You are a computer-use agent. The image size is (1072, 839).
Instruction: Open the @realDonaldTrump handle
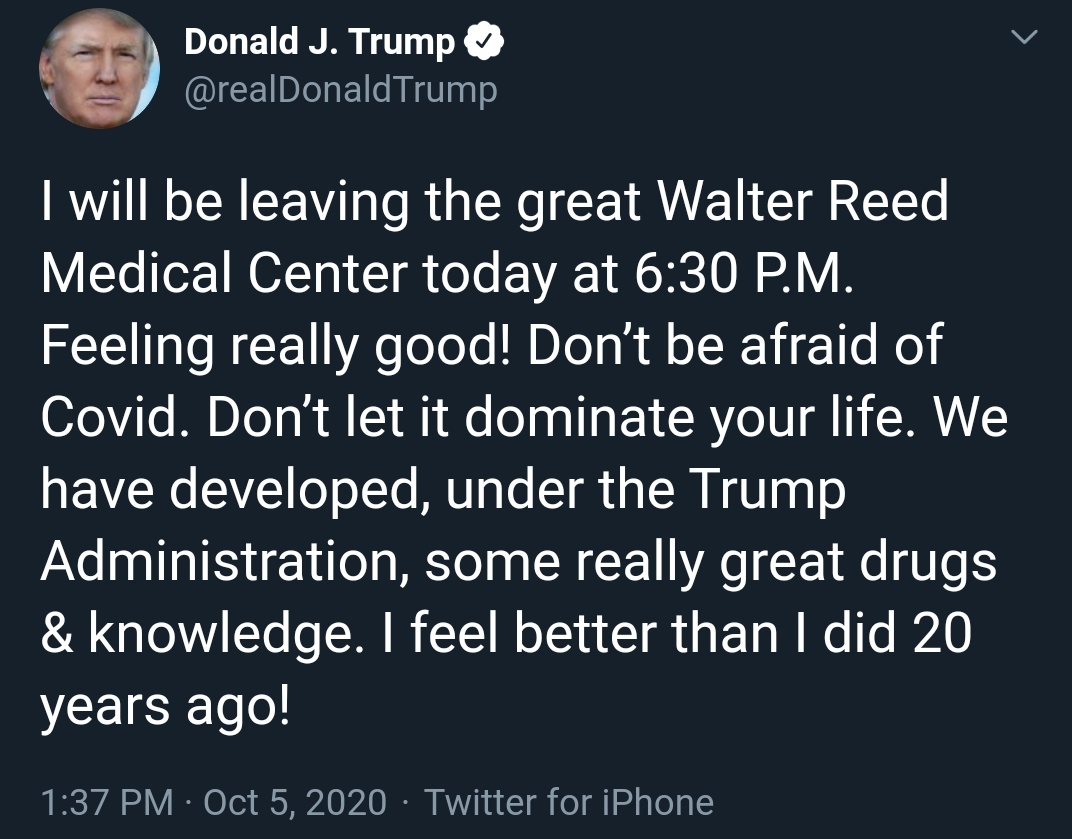[x=340, y=90]
